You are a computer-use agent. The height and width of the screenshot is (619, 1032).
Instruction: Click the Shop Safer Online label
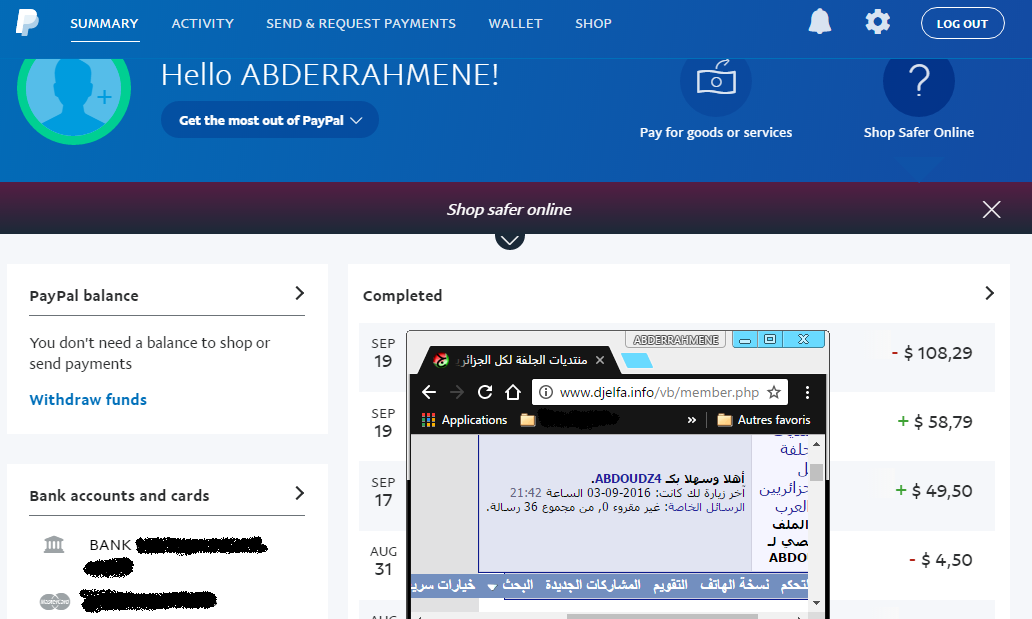[x=919, y=132]
